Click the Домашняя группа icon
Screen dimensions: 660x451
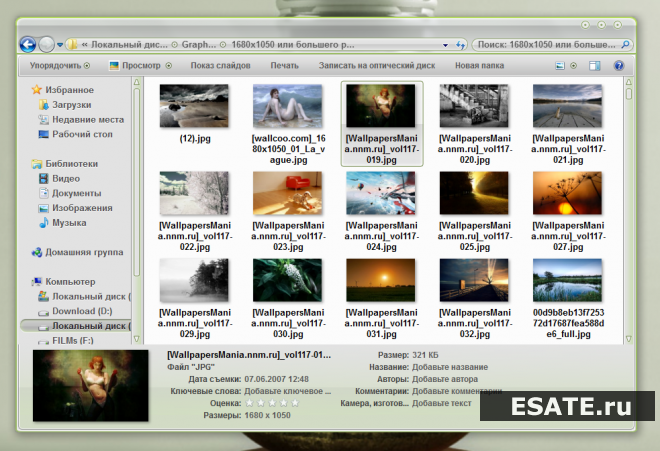point(37,252)
